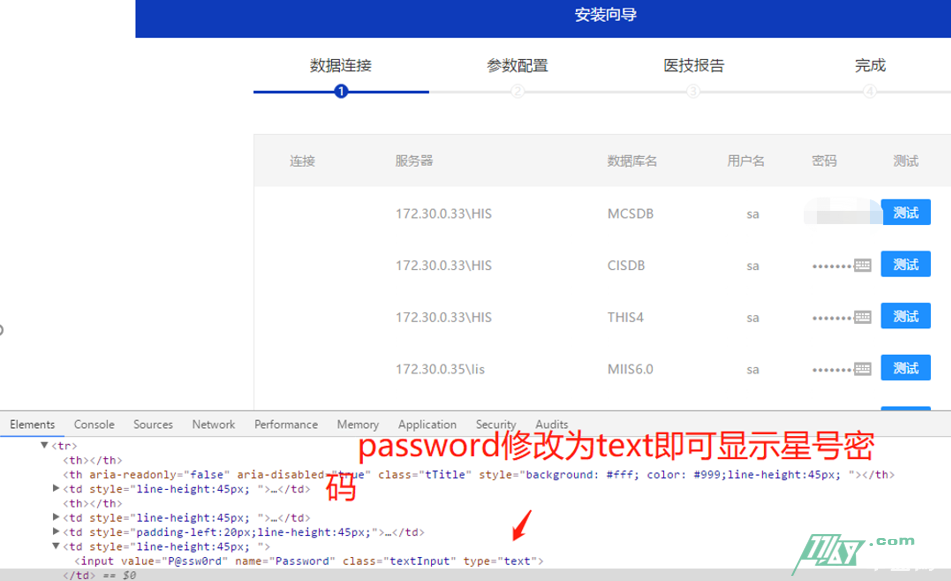Click the step 3 circle under 医技报告
The height and width of the screenshot is (581, 951).
click(x=693, y=92)
